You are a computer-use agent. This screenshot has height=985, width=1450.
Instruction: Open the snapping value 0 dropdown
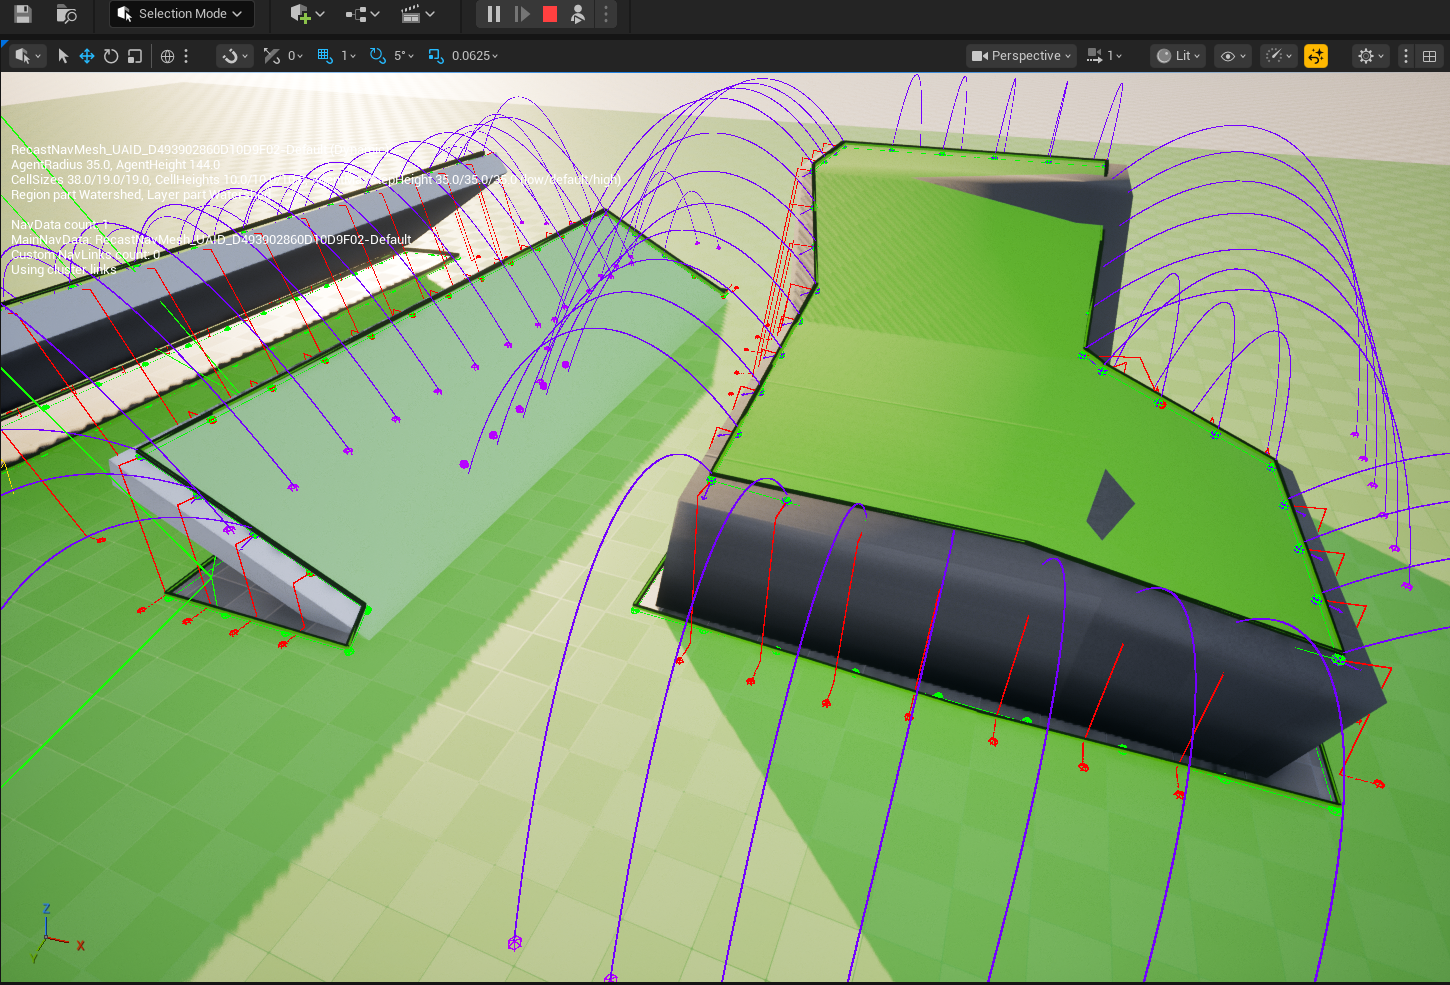[x=295, y=56]
